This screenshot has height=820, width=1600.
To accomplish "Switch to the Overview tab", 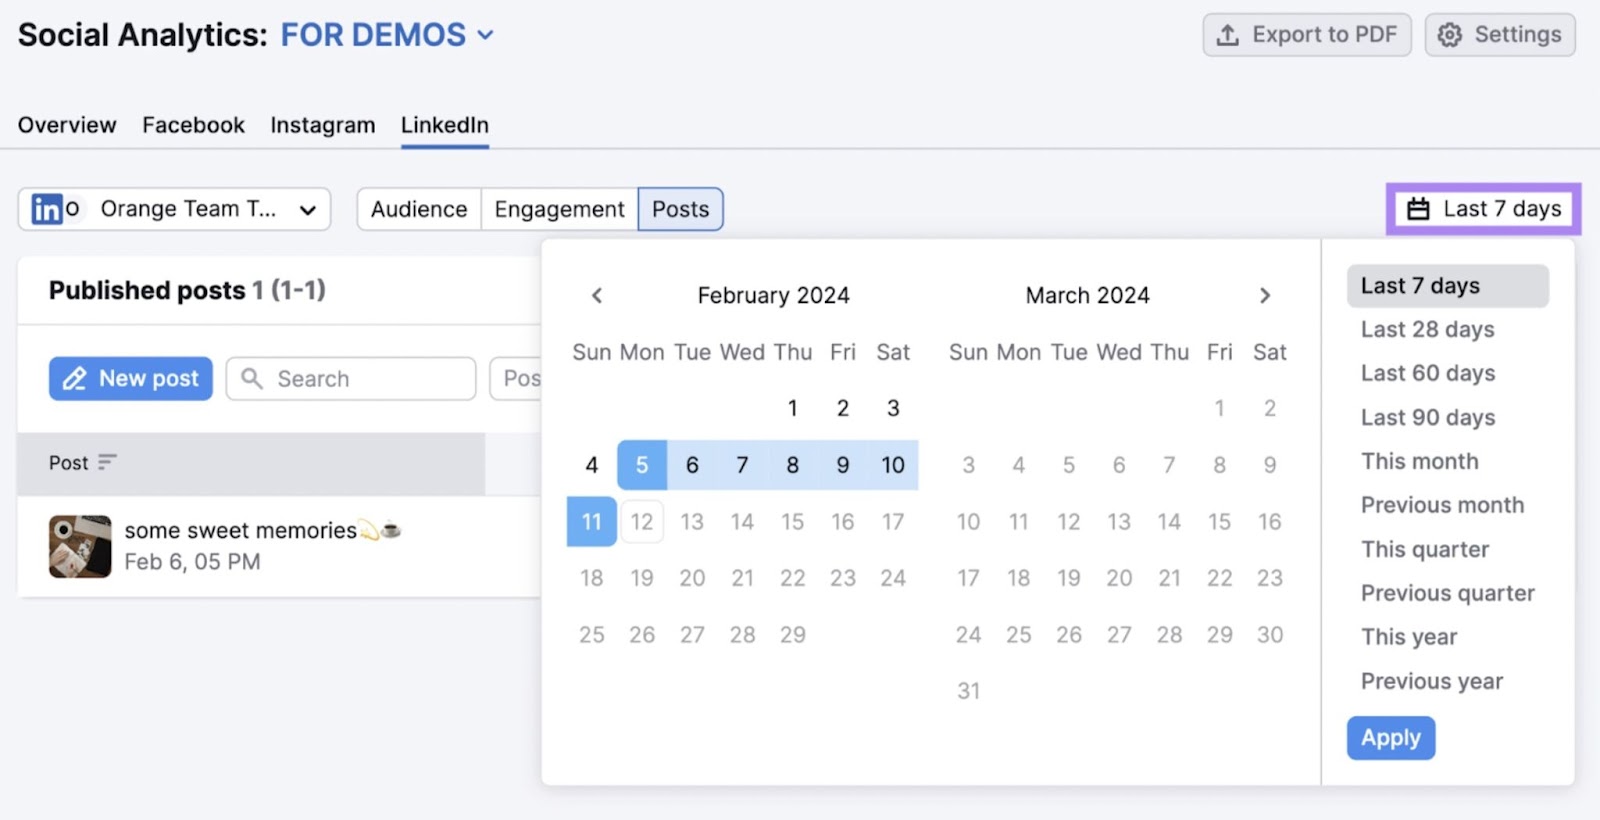I will point(67,125).
